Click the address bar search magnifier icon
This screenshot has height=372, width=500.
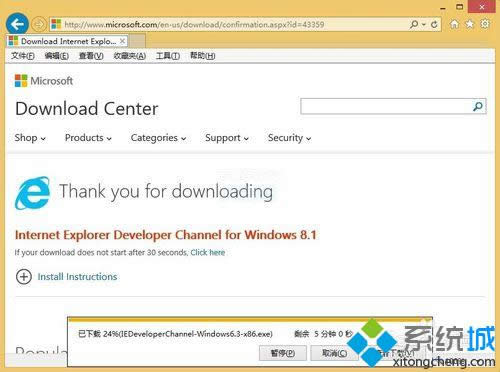pos(414,24)
